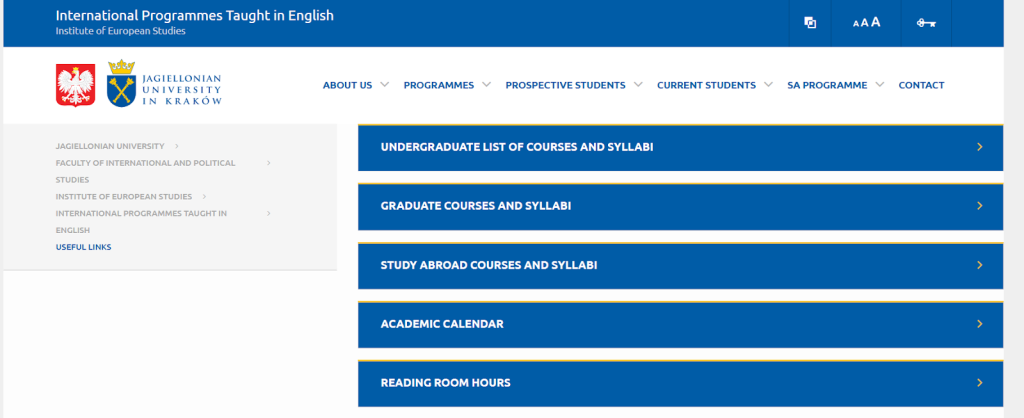Click the Jagiellonian University crest logo
This screenshot has width=1024, height=418.
(x=121, y=84)
